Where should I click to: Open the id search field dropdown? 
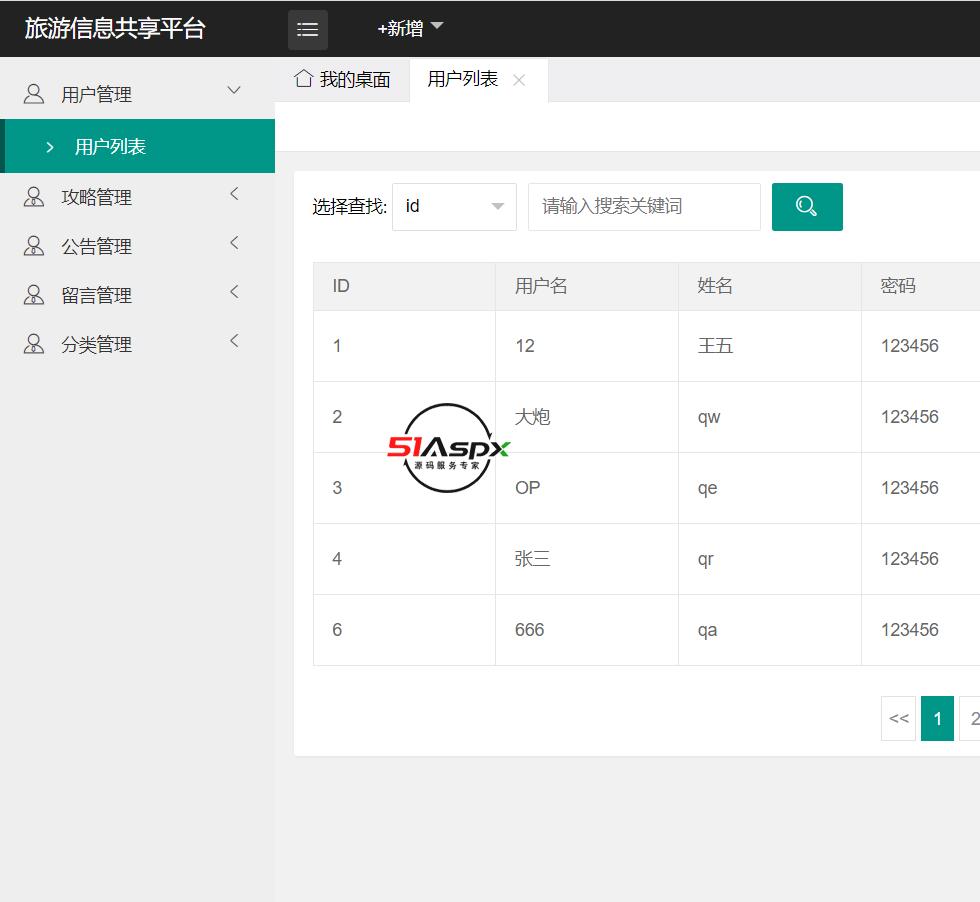454,207
